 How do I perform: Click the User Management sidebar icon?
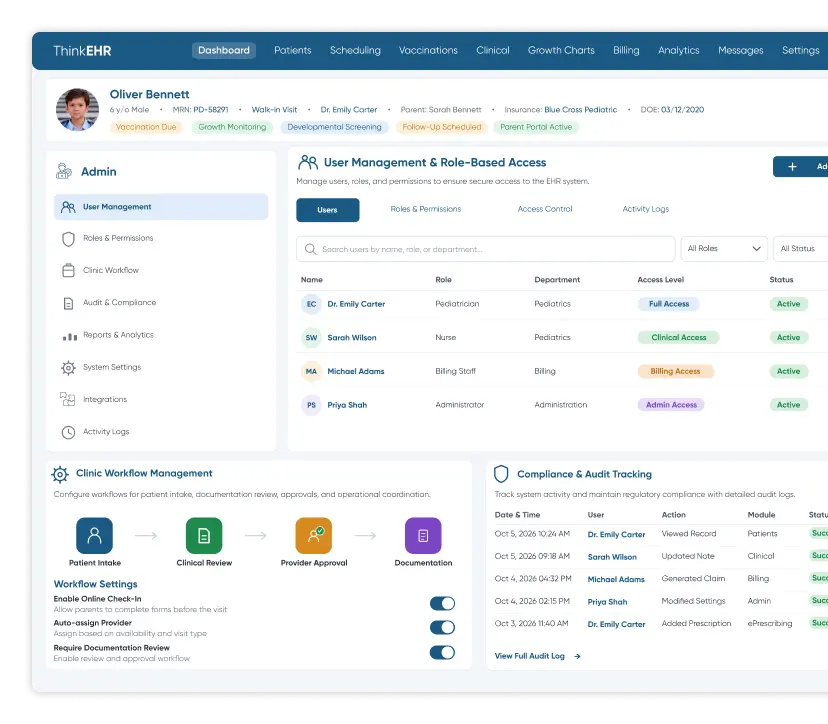pyautogui.click(x=68, y=207)
